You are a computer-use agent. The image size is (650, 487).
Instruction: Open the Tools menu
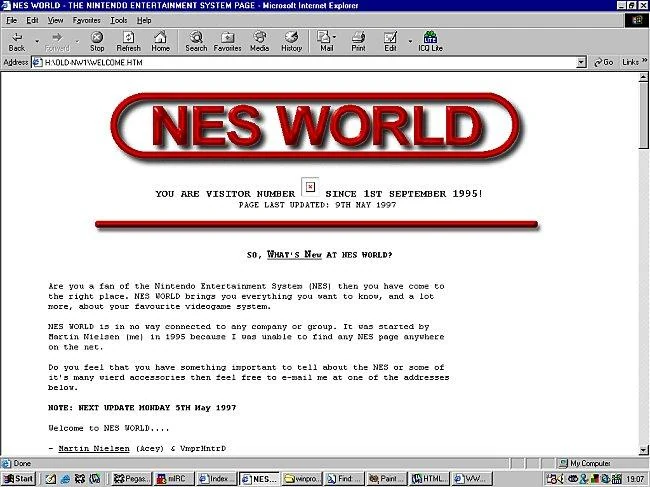coord(119,20)
